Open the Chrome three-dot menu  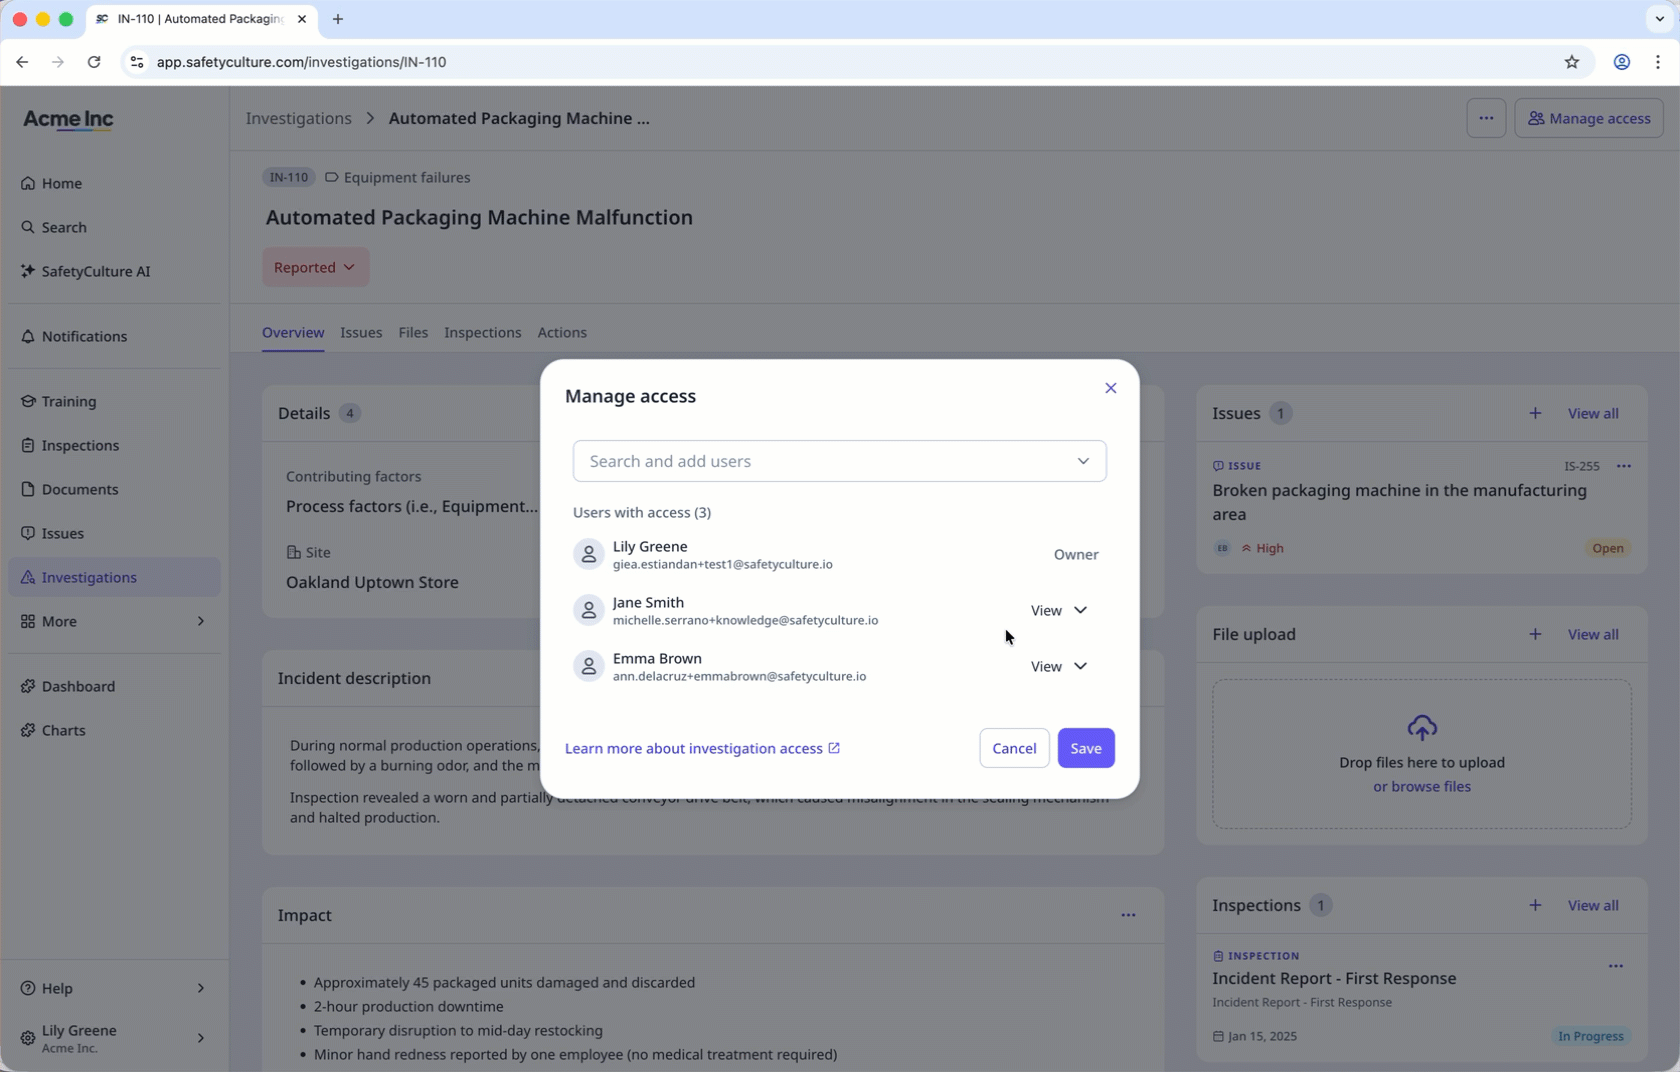point(1658,62)
